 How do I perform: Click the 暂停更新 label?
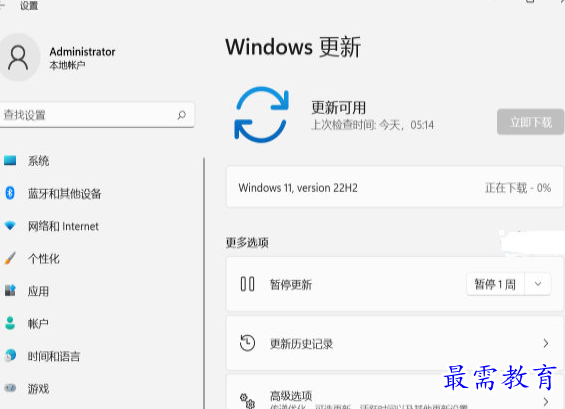click(291, 285)
